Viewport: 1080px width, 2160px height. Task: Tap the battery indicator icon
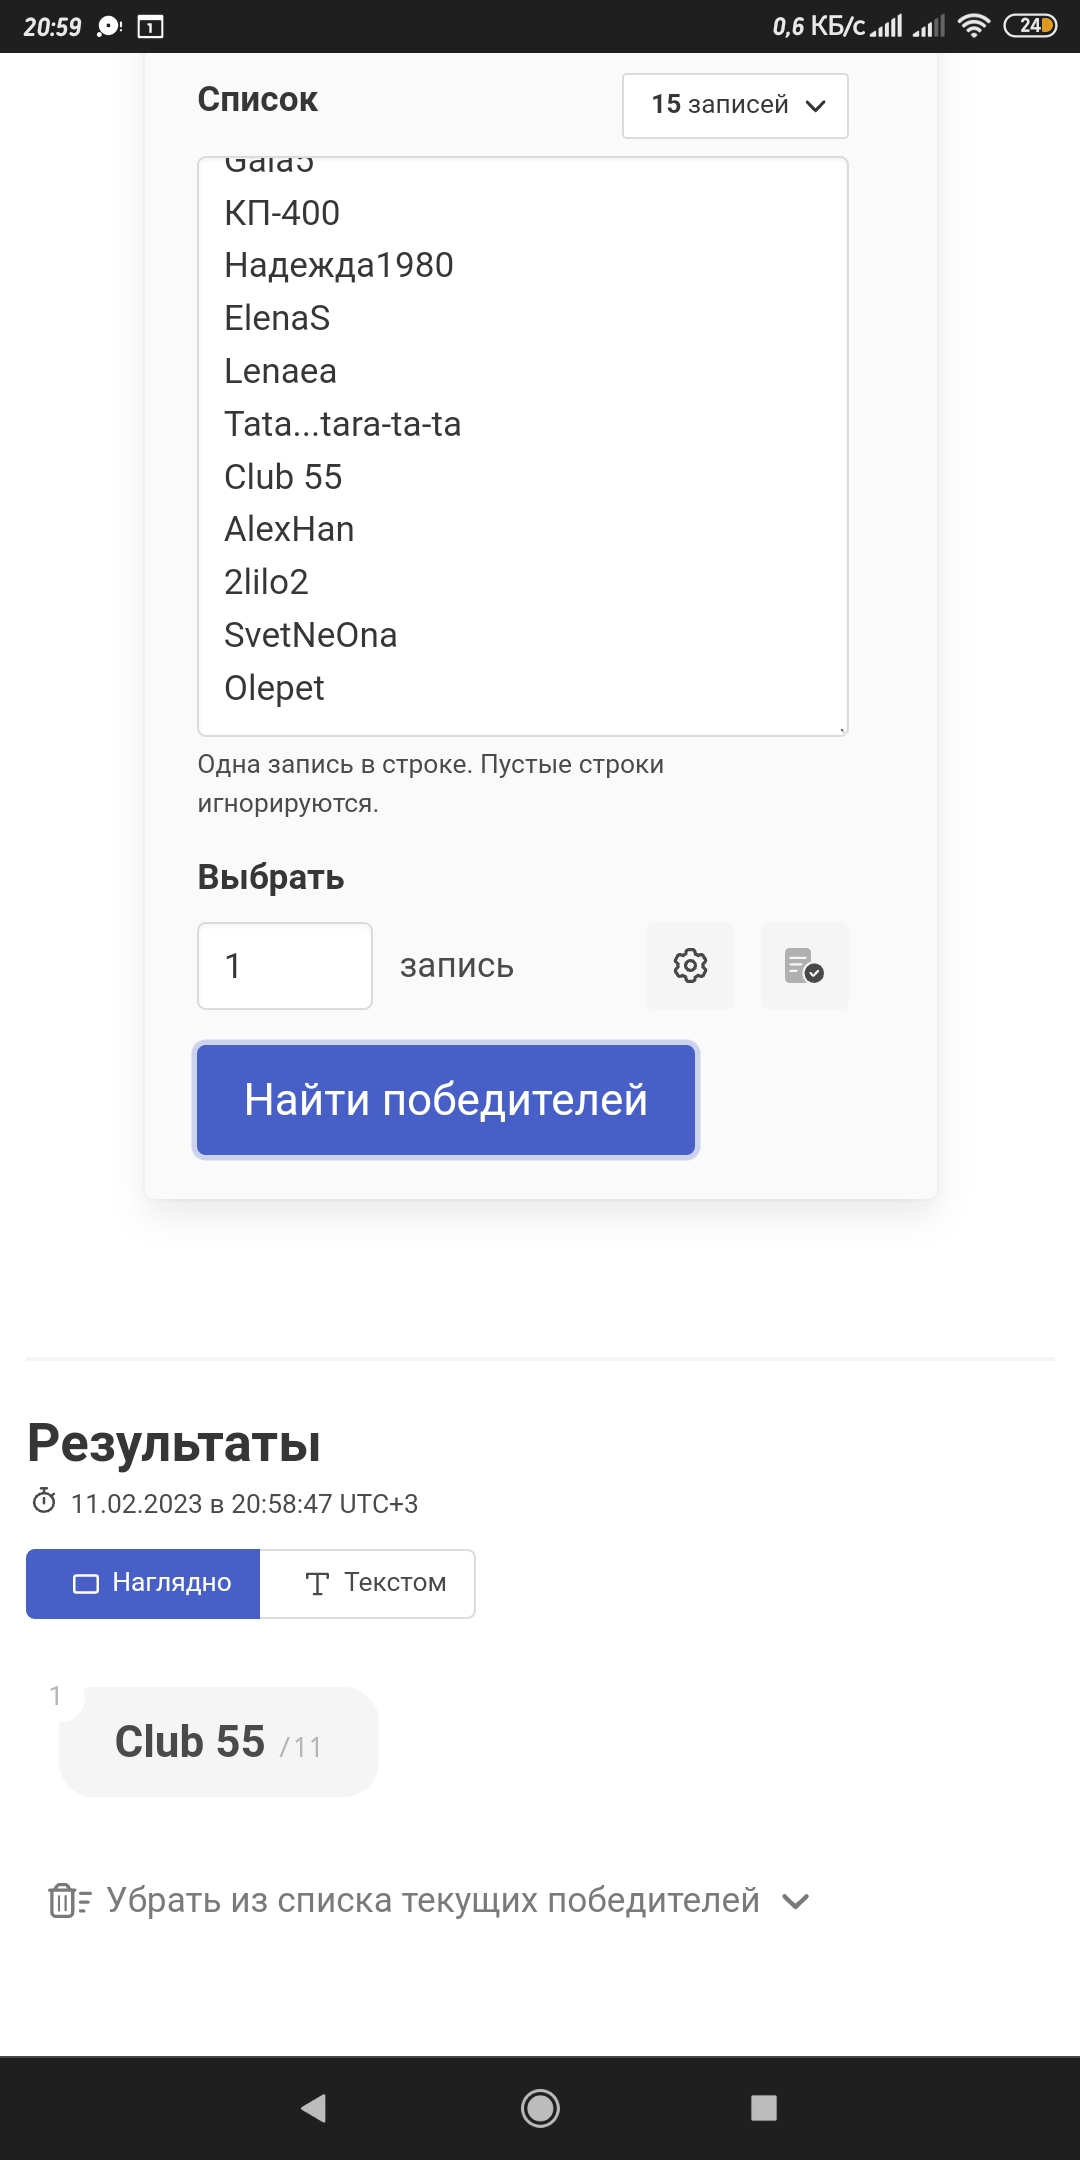click(x=1030, y=26)
